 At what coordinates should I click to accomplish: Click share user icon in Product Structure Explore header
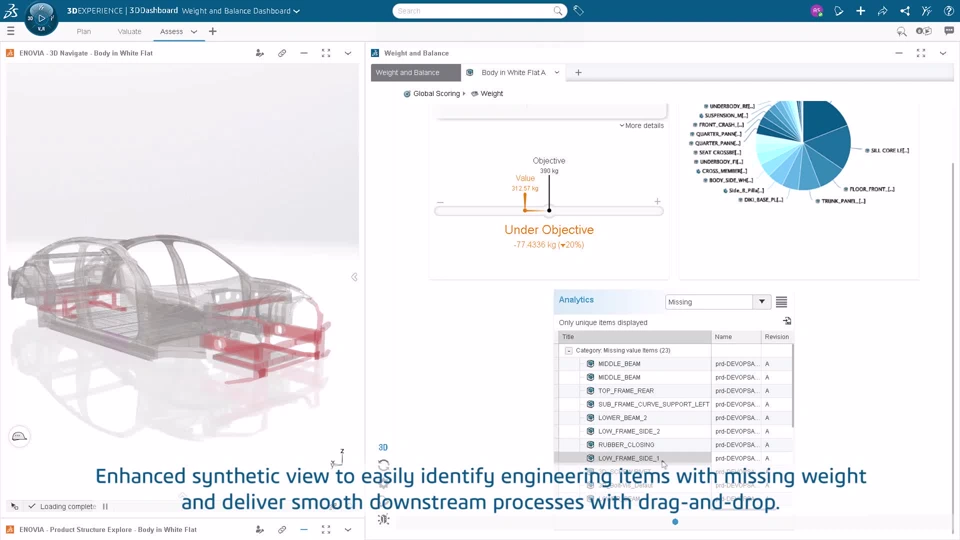pos(260,530)
